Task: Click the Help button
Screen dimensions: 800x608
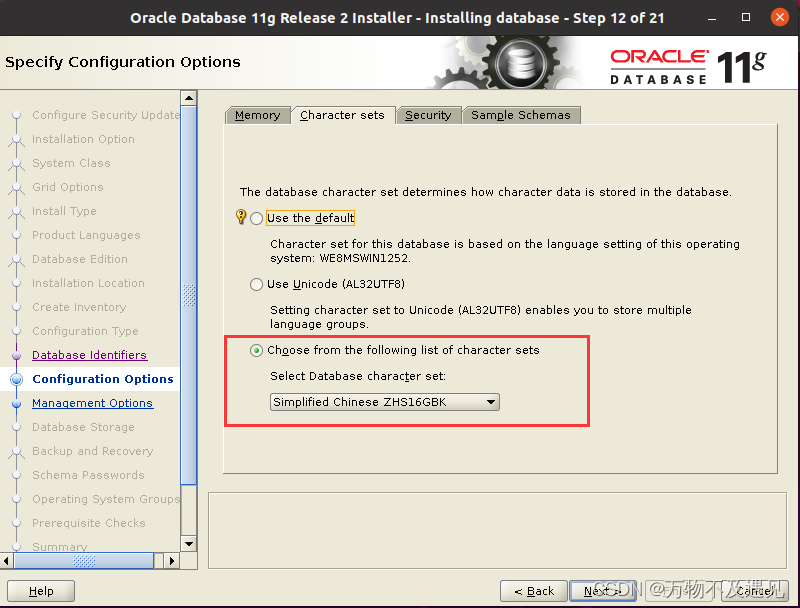Action: [x=41, y=591]
